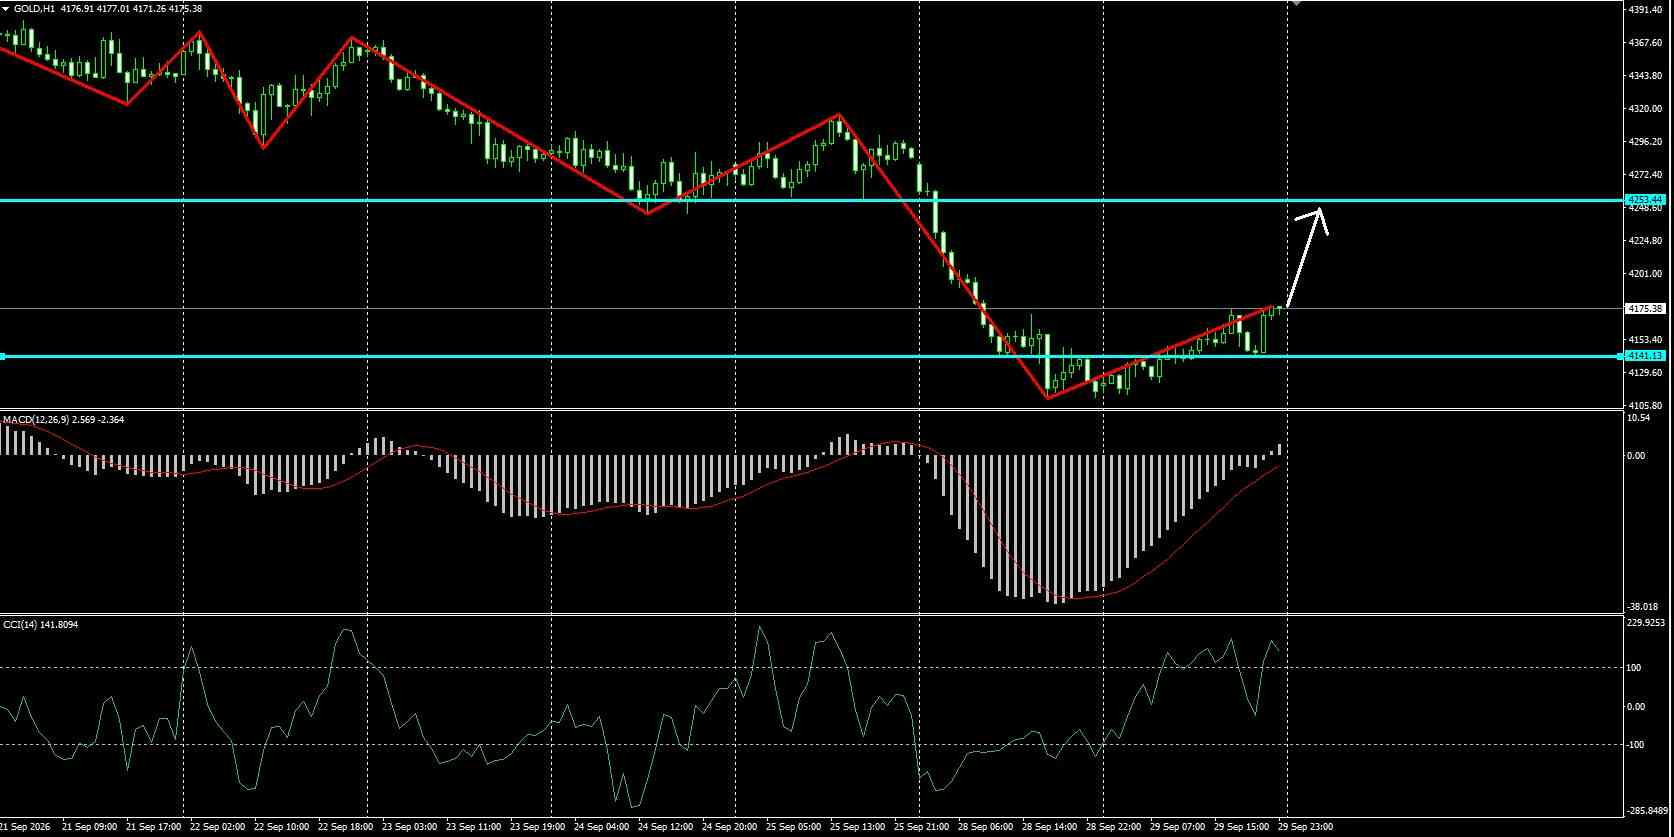Click the 22 Sep 10:00 time label
1674x837 pixels.
point(281,828)
